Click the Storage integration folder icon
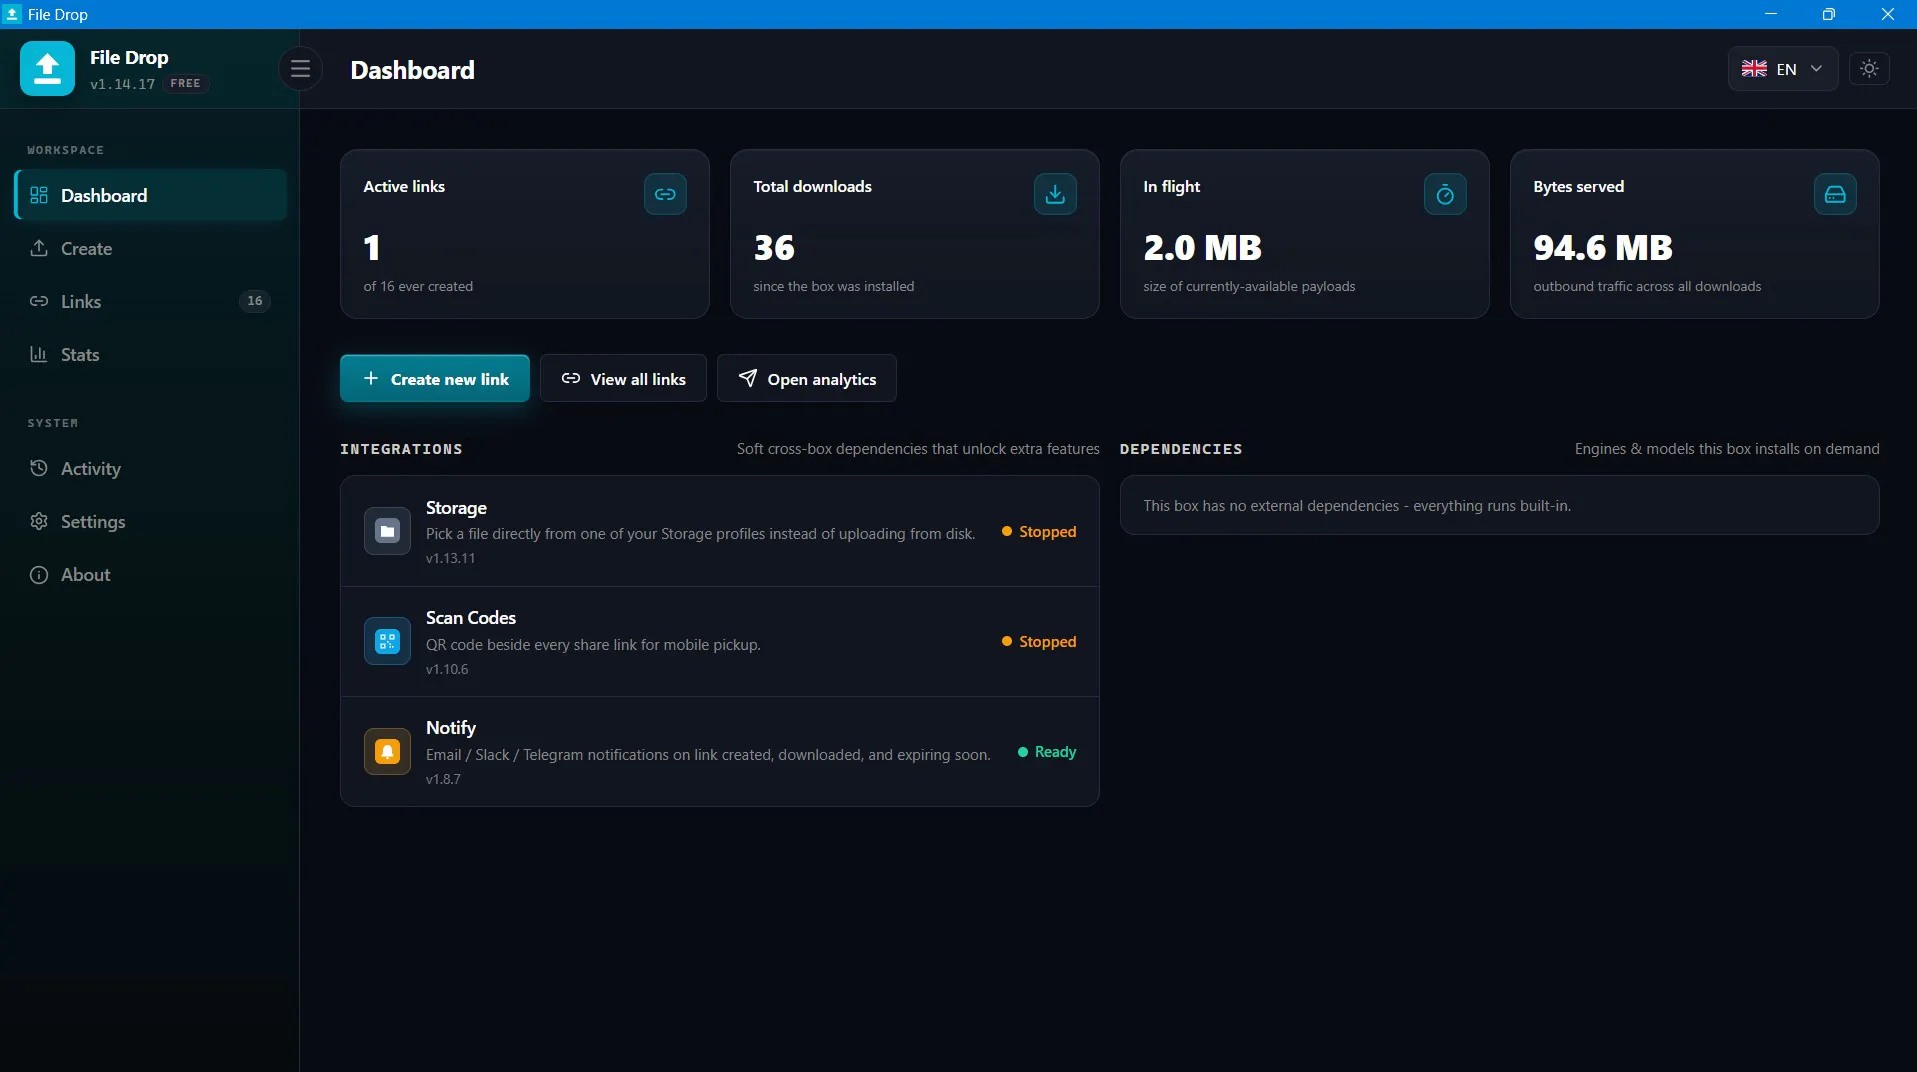Viewport: 1917px width, 1072px height. coord(387,531)
